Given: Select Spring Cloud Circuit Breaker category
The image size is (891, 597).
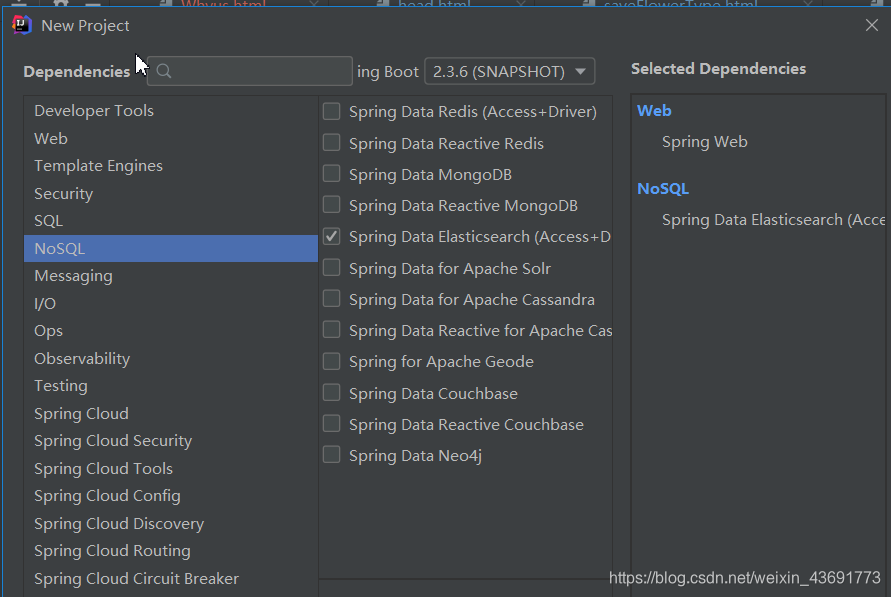Looking at the screenshot, I should coord(170,579).
